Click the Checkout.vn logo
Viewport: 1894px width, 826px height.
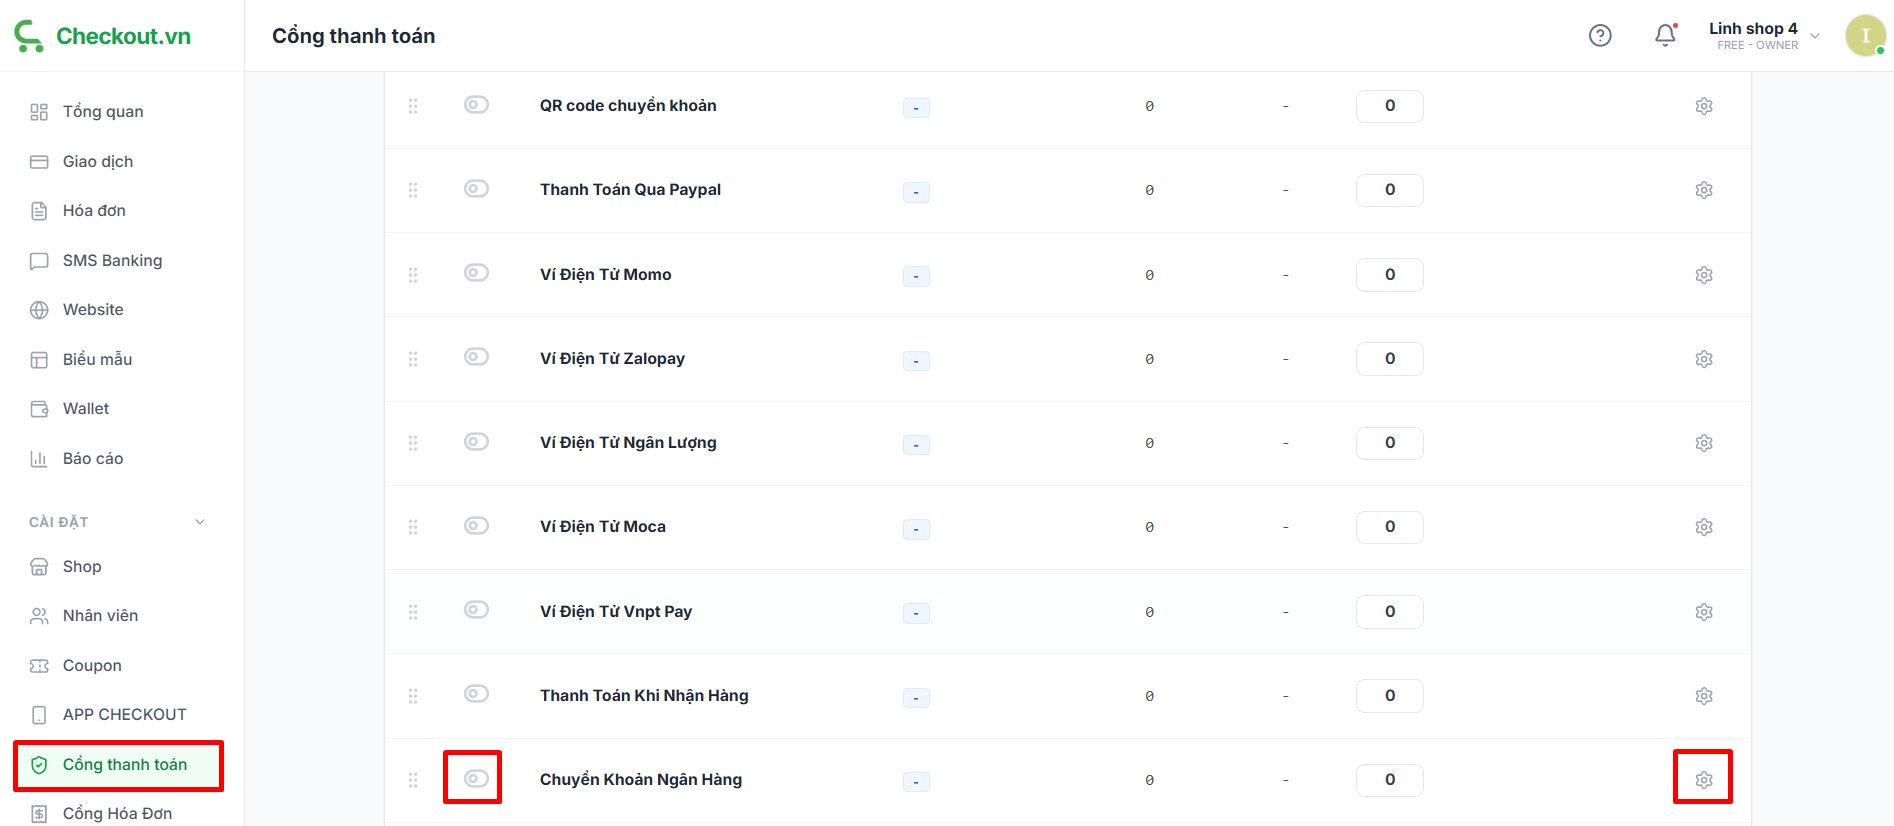pos(103,36)
